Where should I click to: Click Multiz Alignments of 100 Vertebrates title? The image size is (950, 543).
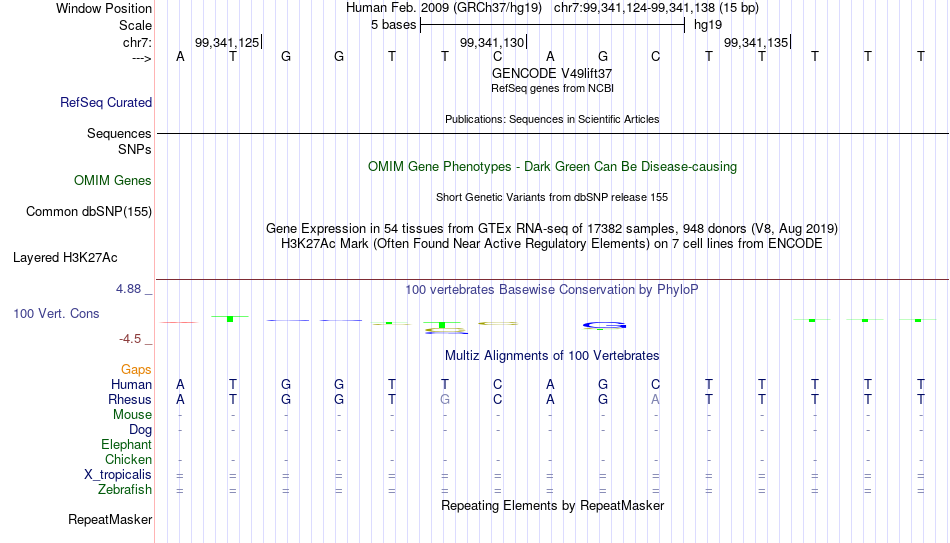pos(552,356)
